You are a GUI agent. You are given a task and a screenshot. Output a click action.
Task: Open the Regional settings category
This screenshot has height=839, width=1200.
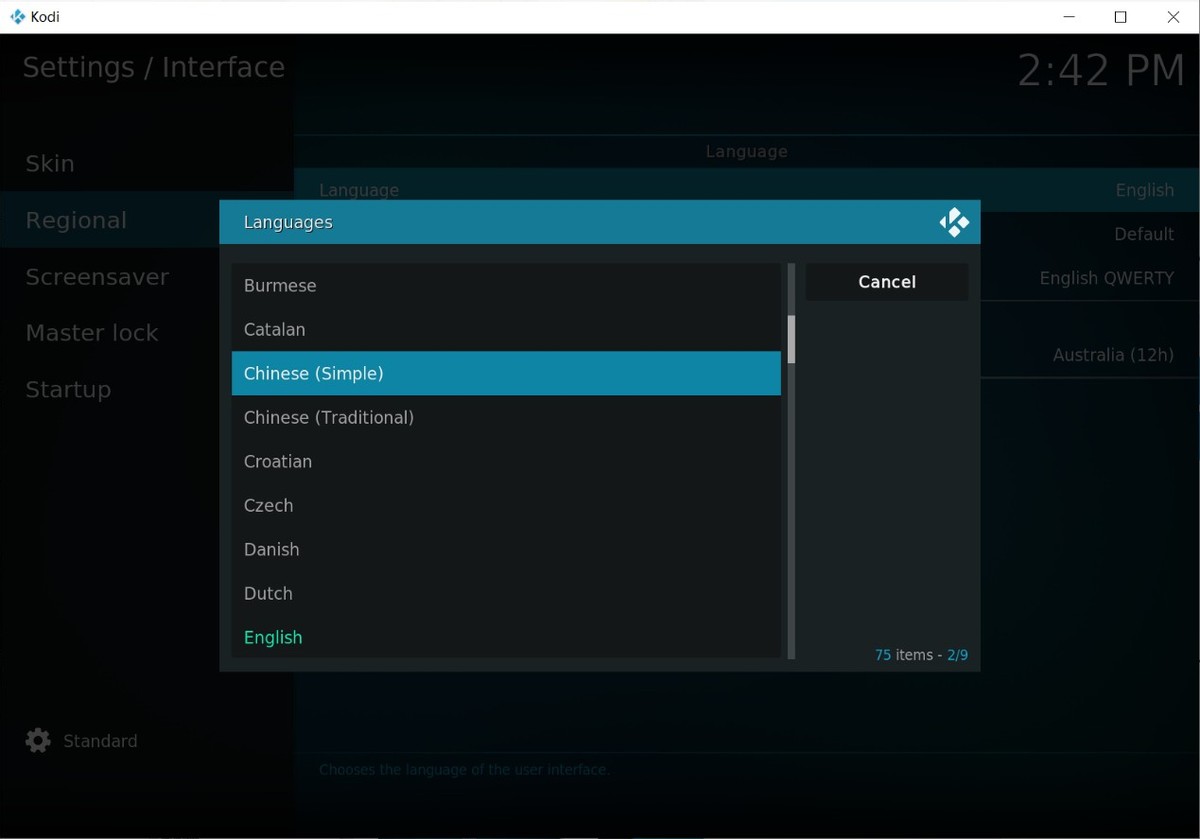[x=147, y=220]
